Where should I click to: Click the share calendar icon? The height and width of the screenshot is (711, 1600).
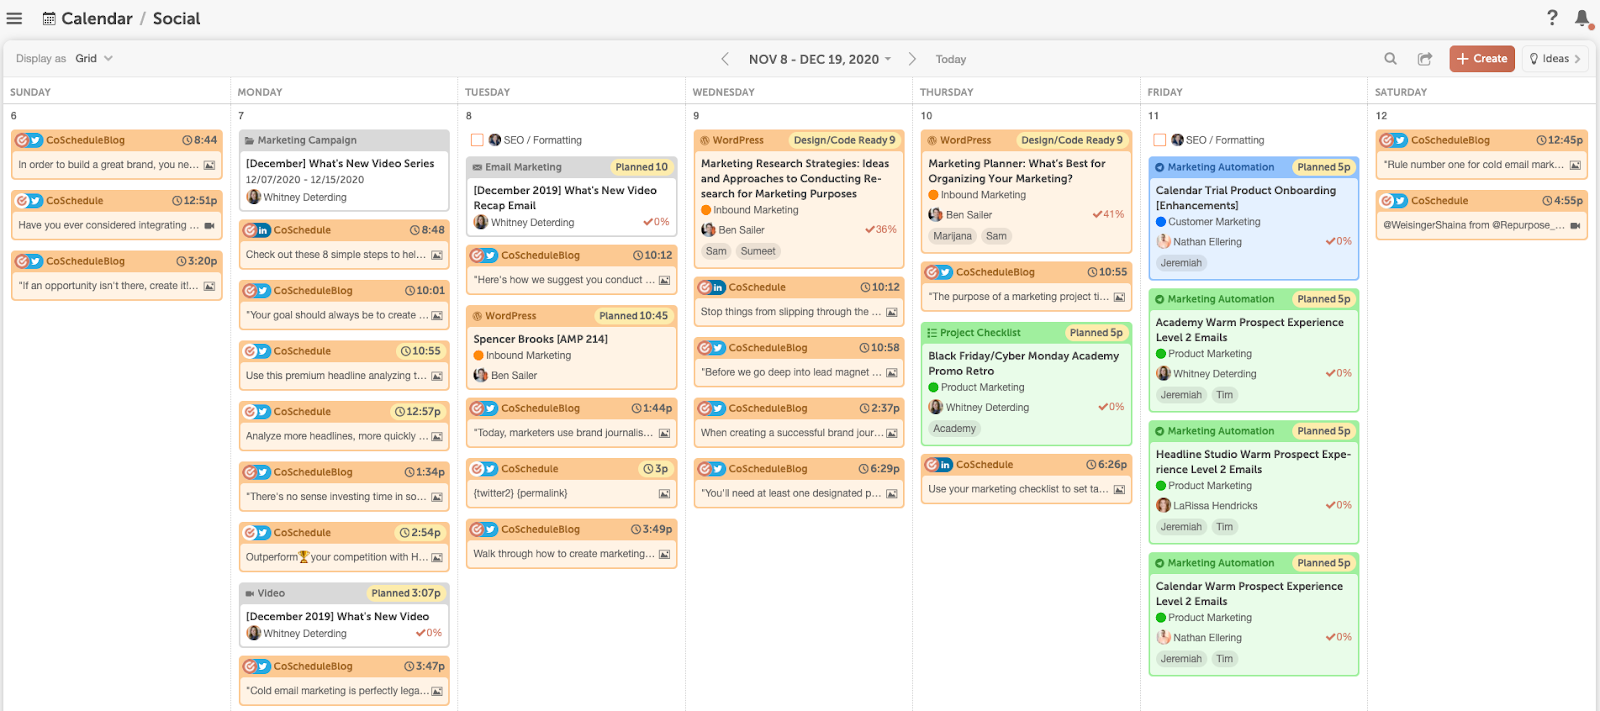(x=1425, y=59)
